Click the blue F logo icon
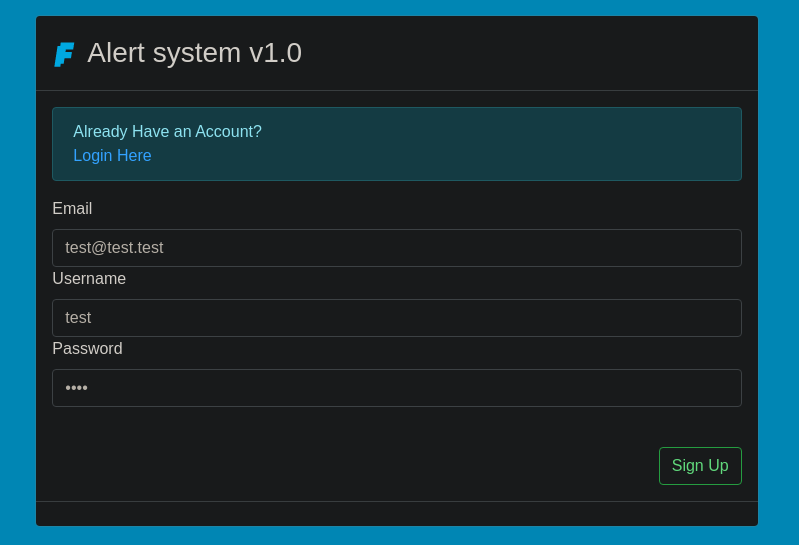The image size is (799, 545). (x=64, y=54)
